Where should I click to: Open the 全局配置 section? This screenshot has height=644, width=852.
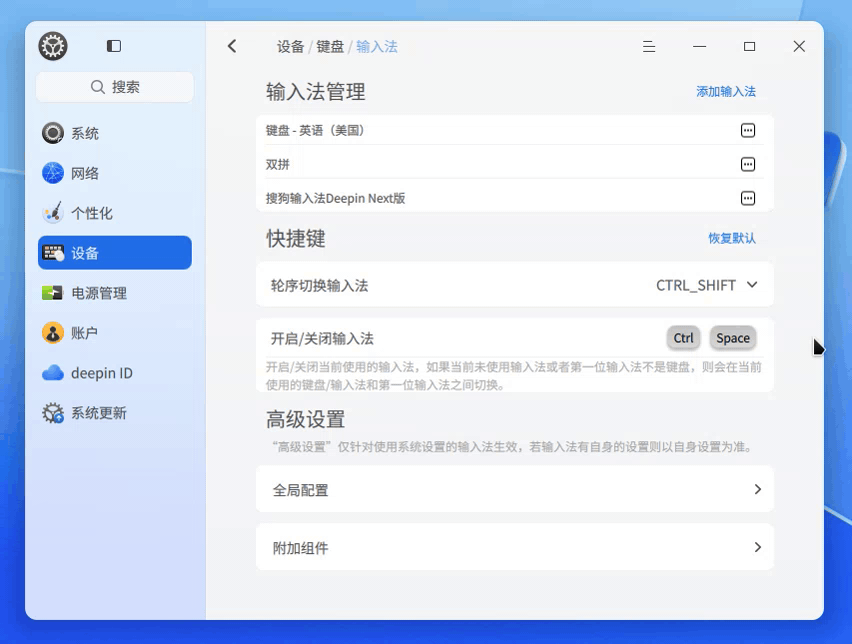(x=515, y=490)
